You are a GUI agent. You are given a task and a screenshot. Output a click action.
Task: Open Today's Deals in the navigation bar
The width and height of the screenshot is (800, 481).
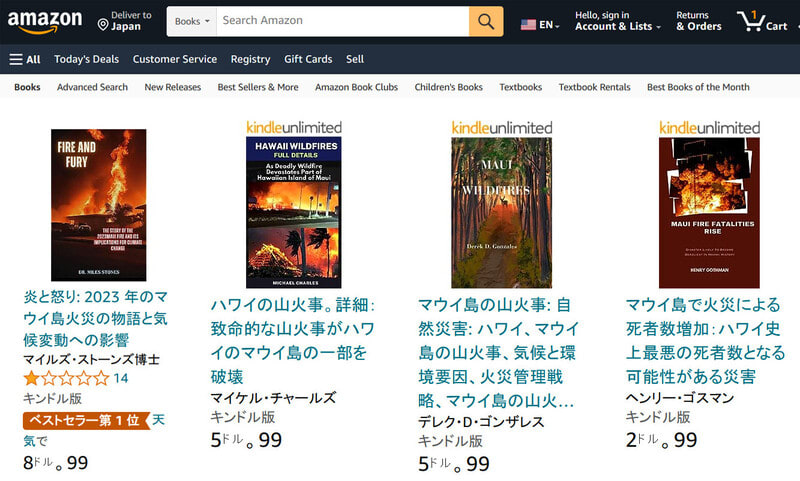tap(87, 59)
